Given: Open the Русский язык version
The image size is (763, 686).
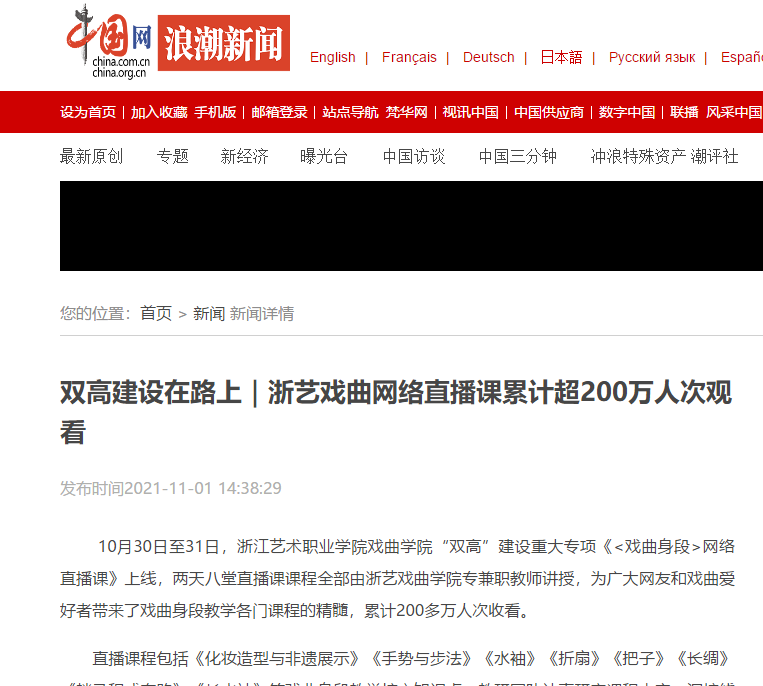Looking at the screenshot, I should [652, 57].
